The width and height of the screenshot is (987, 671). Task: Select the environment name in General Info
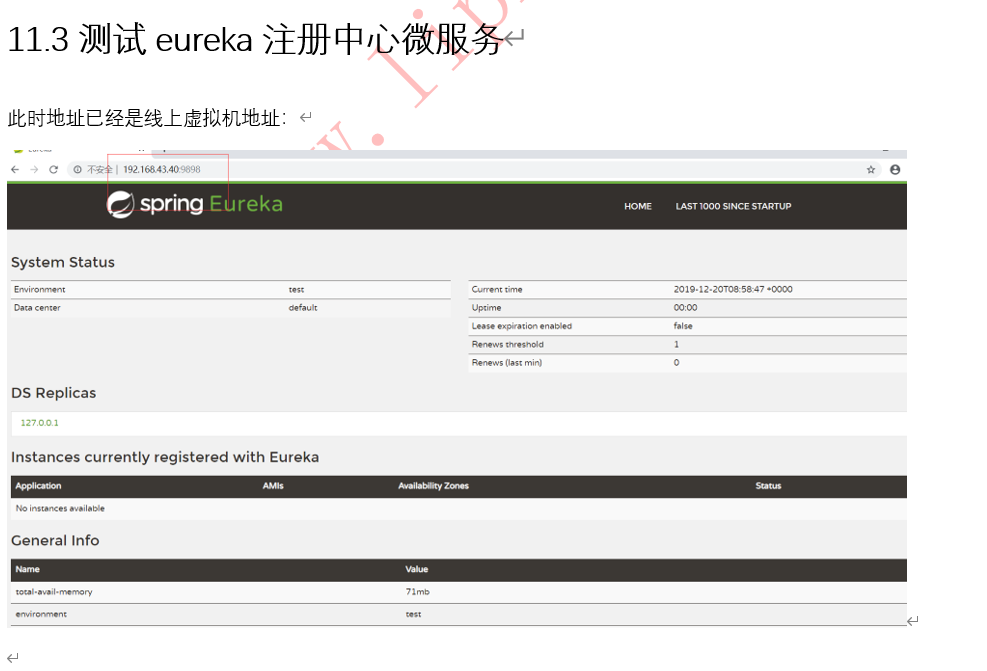[x=41, y=614]
